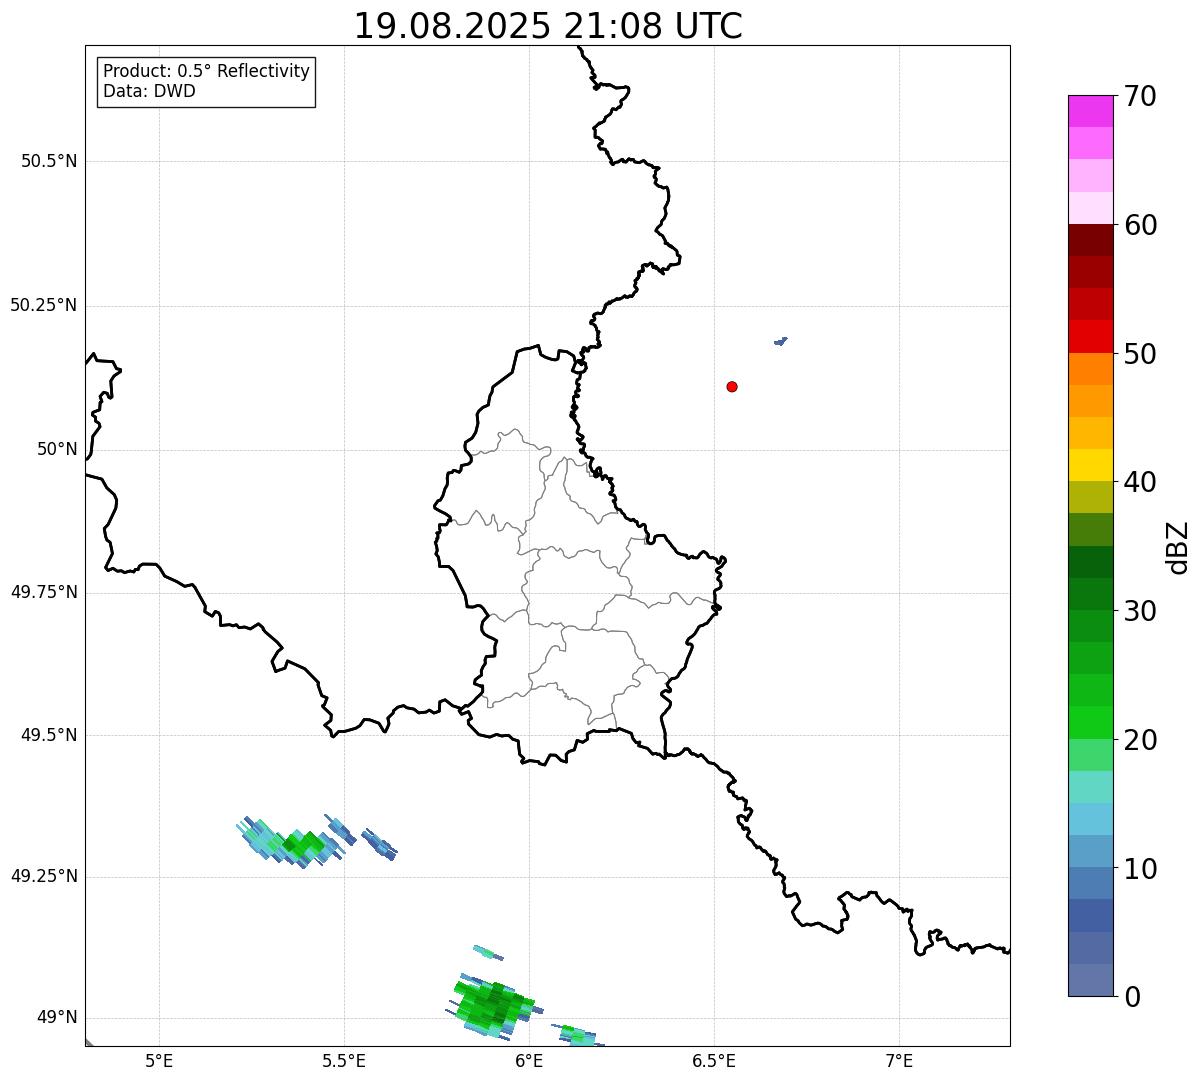Select the yellow colorbar segment above 40
1202x1081 pixels.
point(1091,465)
